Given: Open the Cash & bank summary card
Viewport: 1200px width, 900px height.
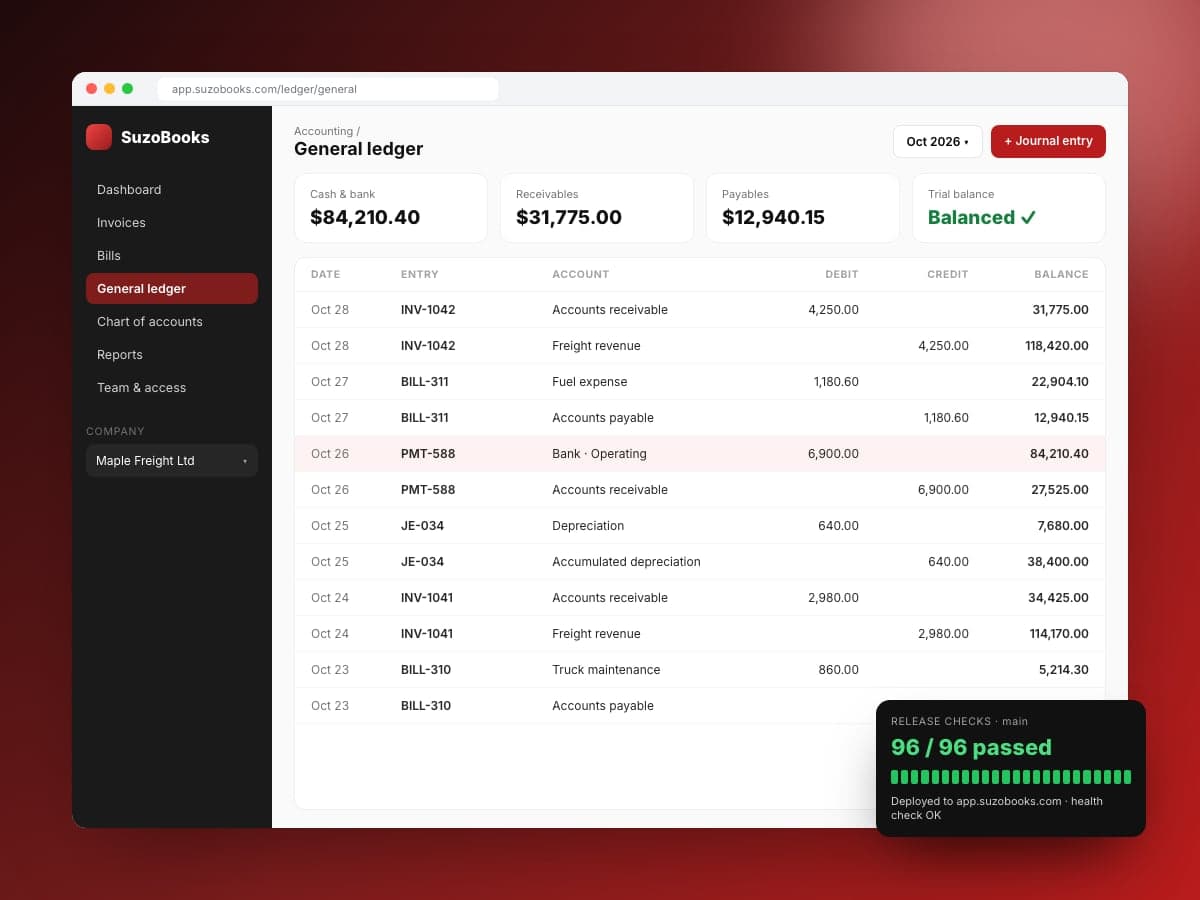Looking at the screenshot, I should point(391,208).
